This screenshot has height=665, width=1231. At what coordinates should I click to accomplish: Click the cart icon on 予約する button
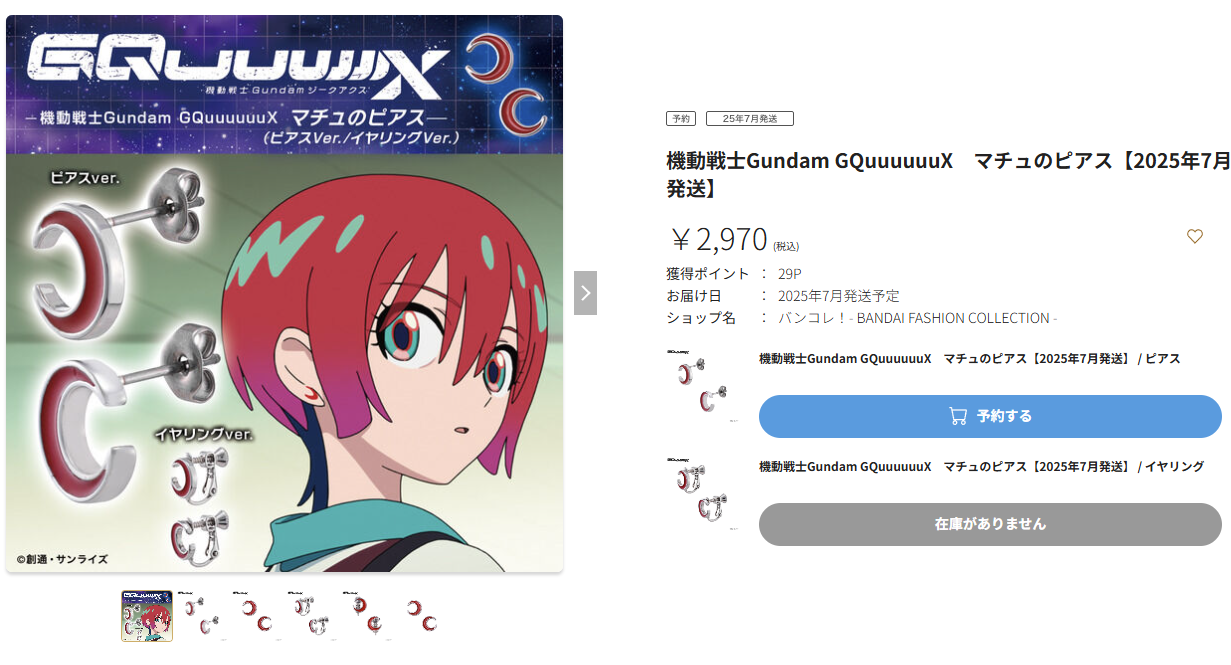point(958,416)
